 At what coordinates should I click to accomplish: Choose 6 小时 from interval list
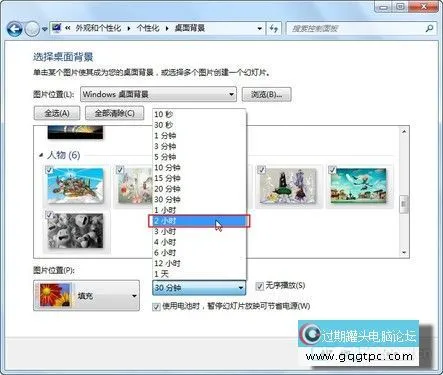pos(199,253)
